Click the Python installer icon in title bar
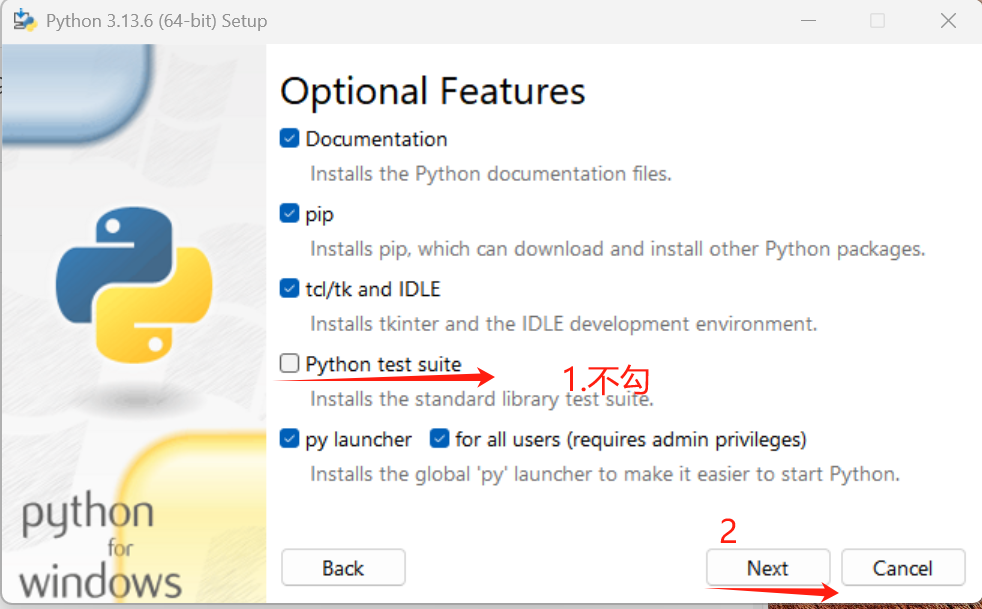The height and width of the screenshot is (609, 982). tap(25, 21)
